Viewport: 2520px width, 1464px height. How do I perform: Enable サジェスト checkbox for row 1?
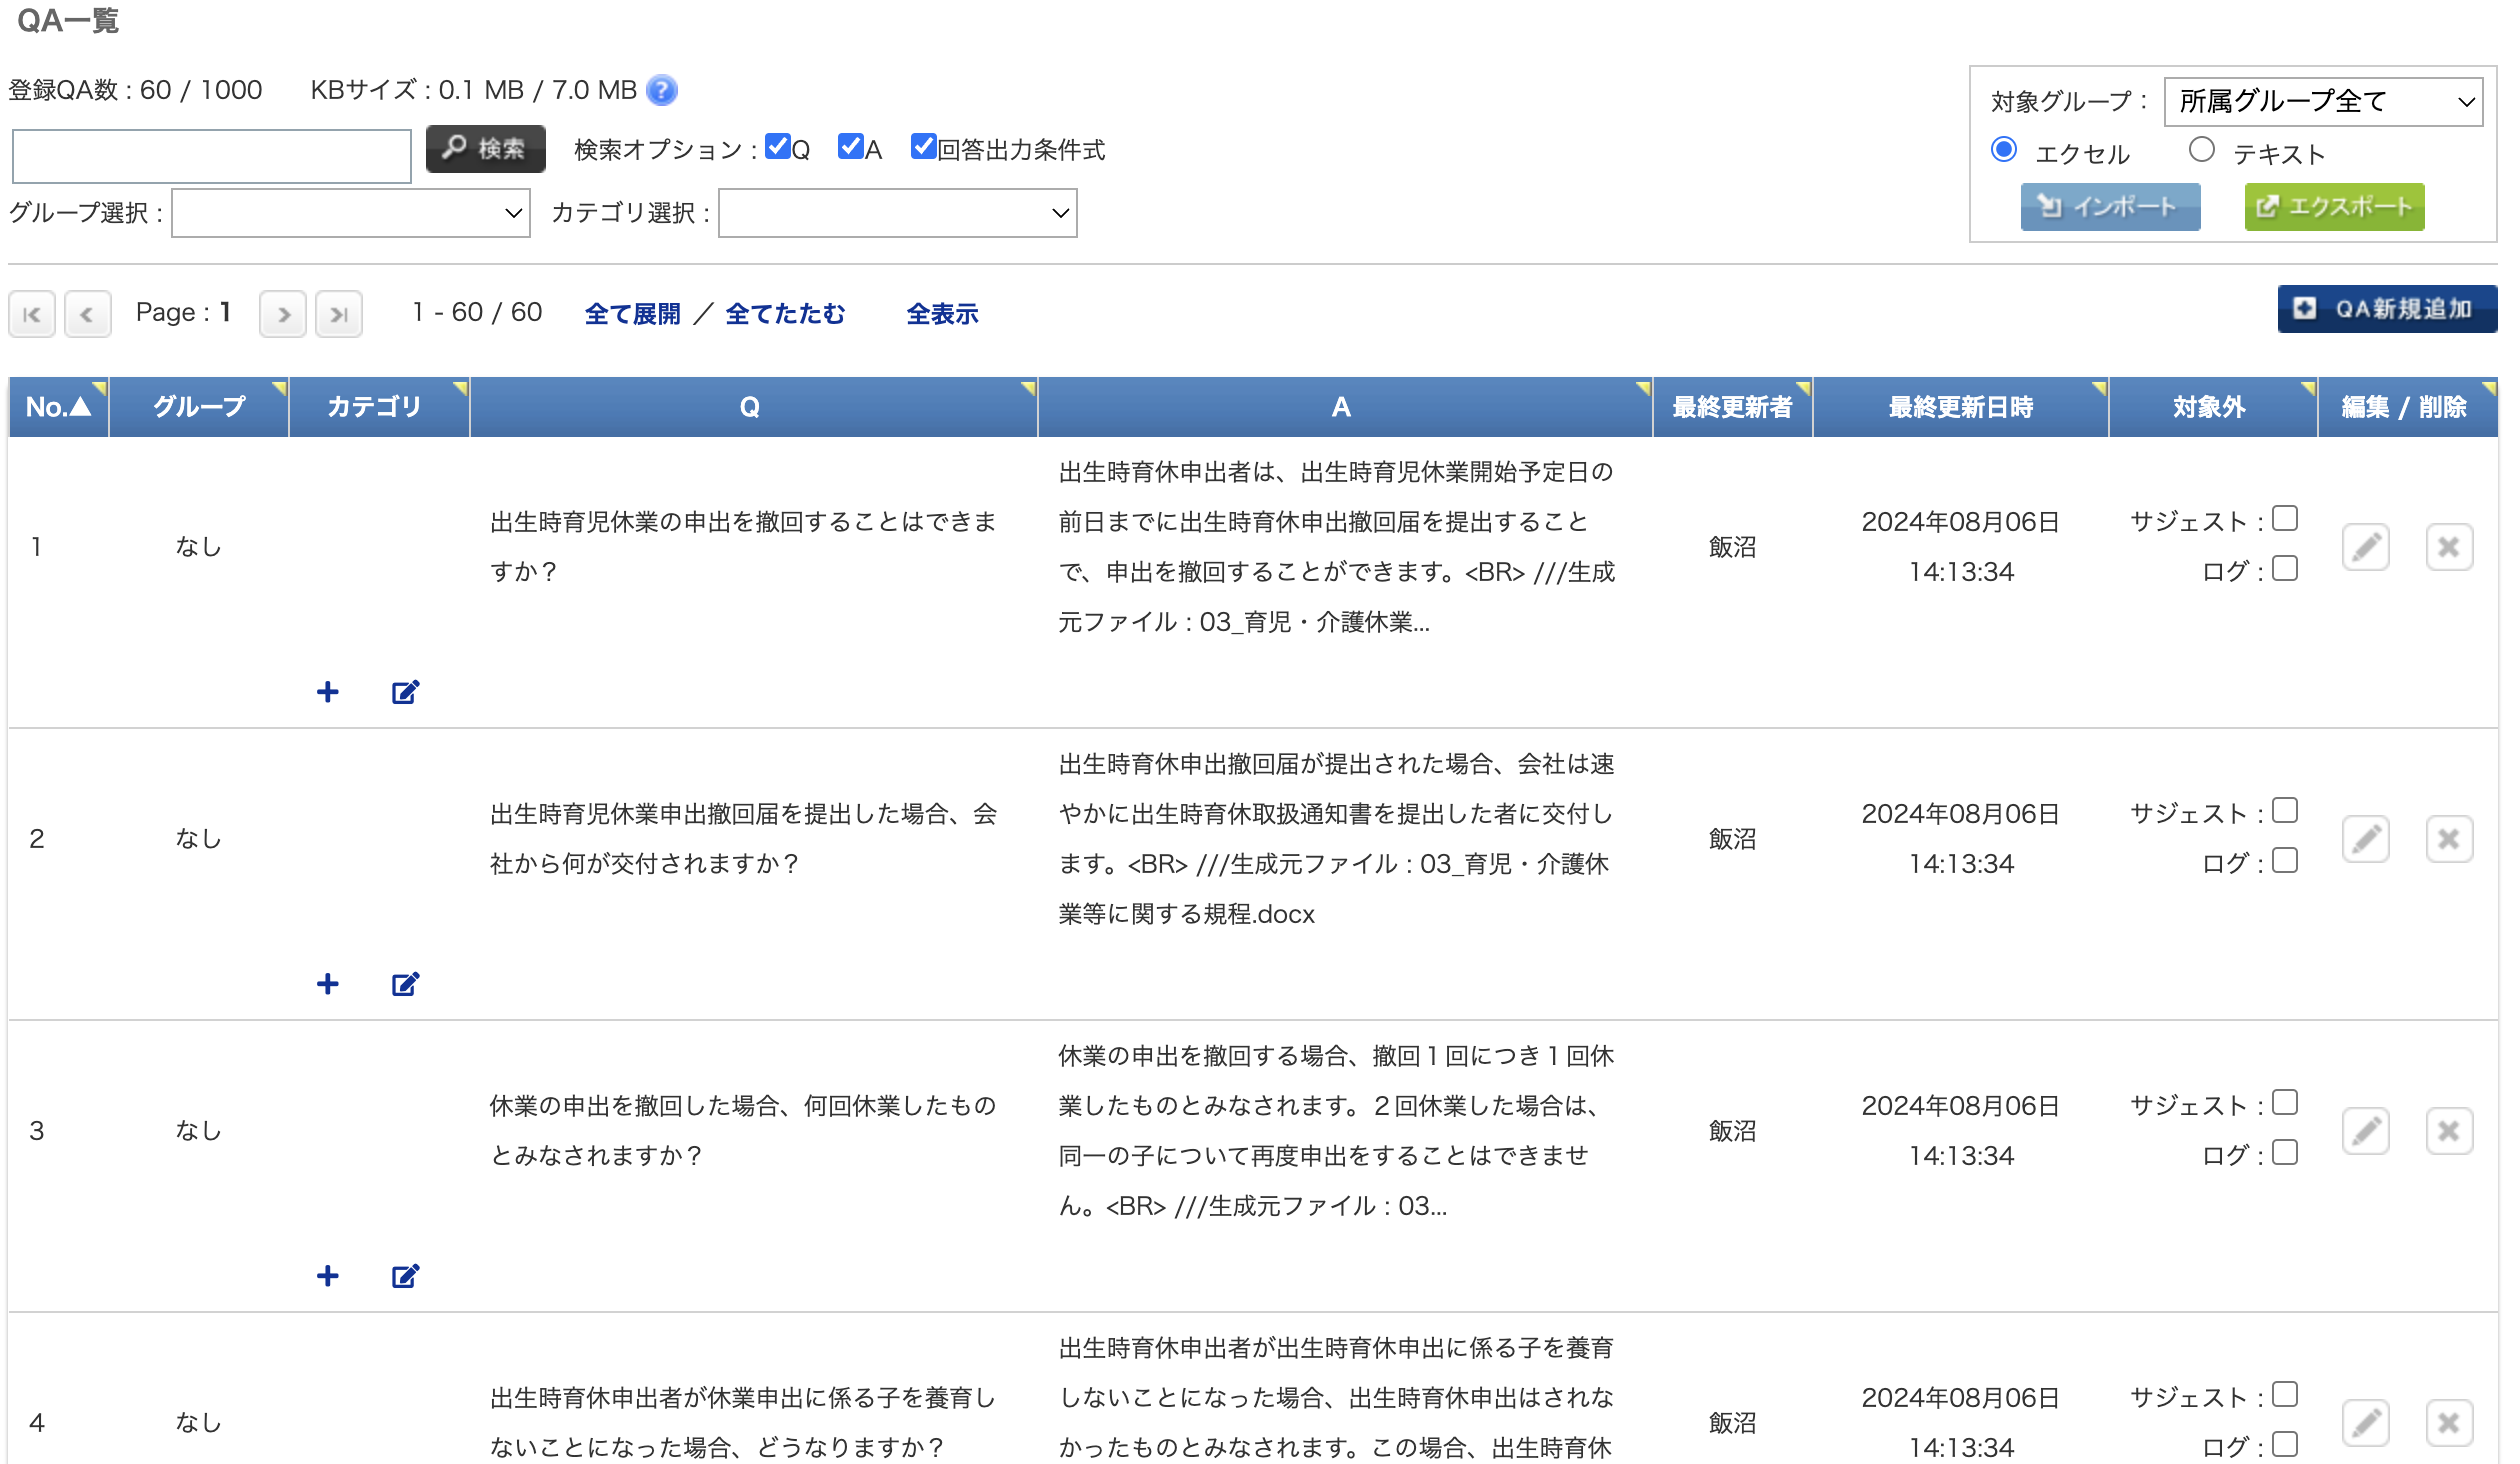(2285, 518)
